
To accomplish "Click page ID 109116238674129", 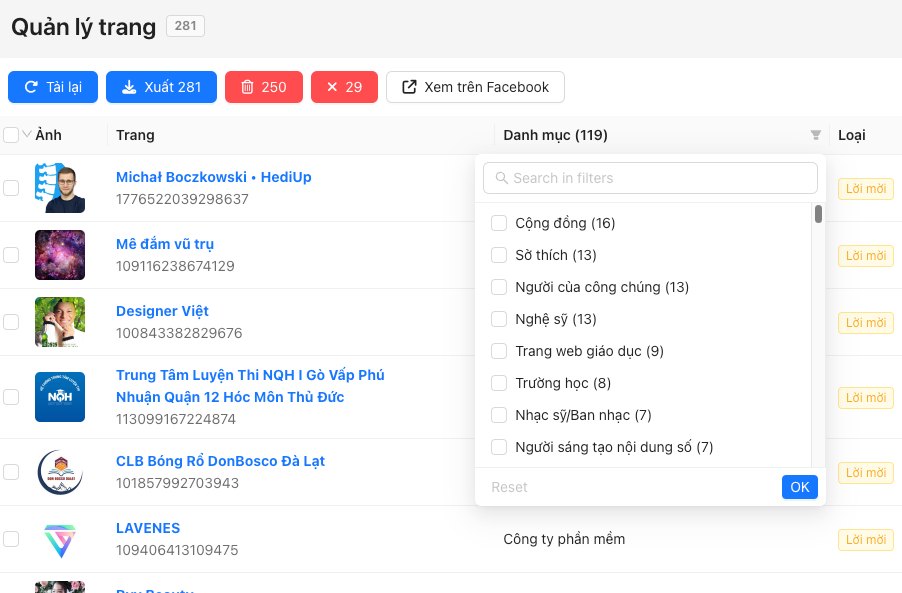I will point(175,266).
